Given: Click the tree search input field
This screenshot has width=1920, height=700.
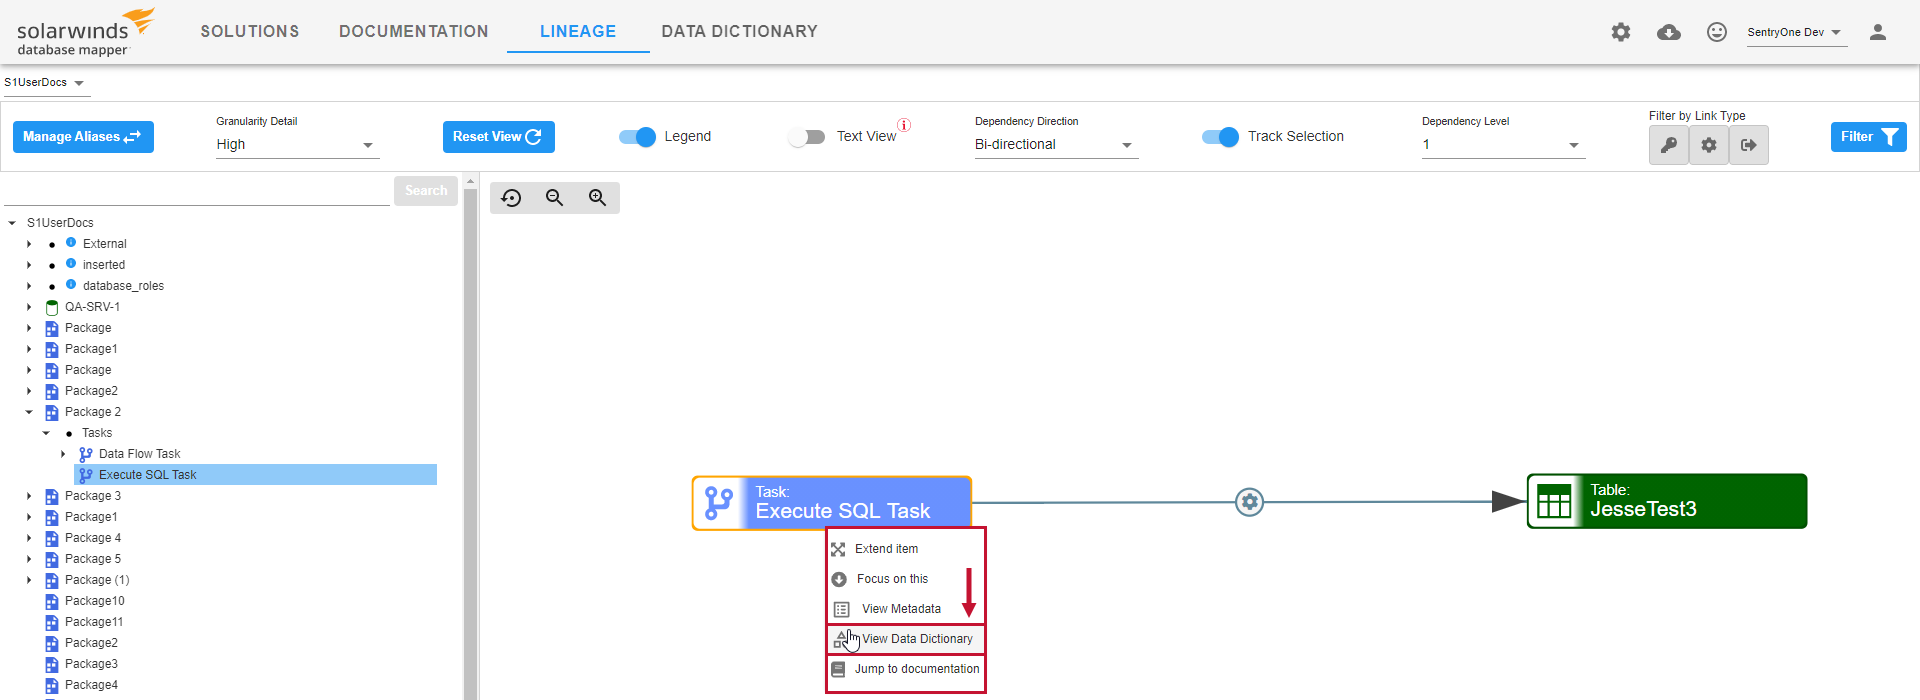Looking at the screenshot, I should pos(197,191).
